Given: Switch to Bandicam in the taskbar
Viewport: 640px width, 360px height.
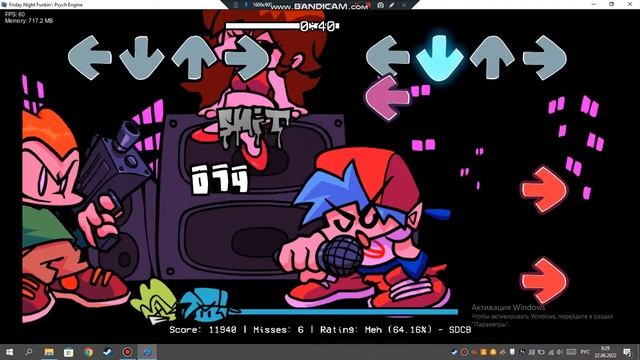Looking at the screenshot, I should pos(127,352).
